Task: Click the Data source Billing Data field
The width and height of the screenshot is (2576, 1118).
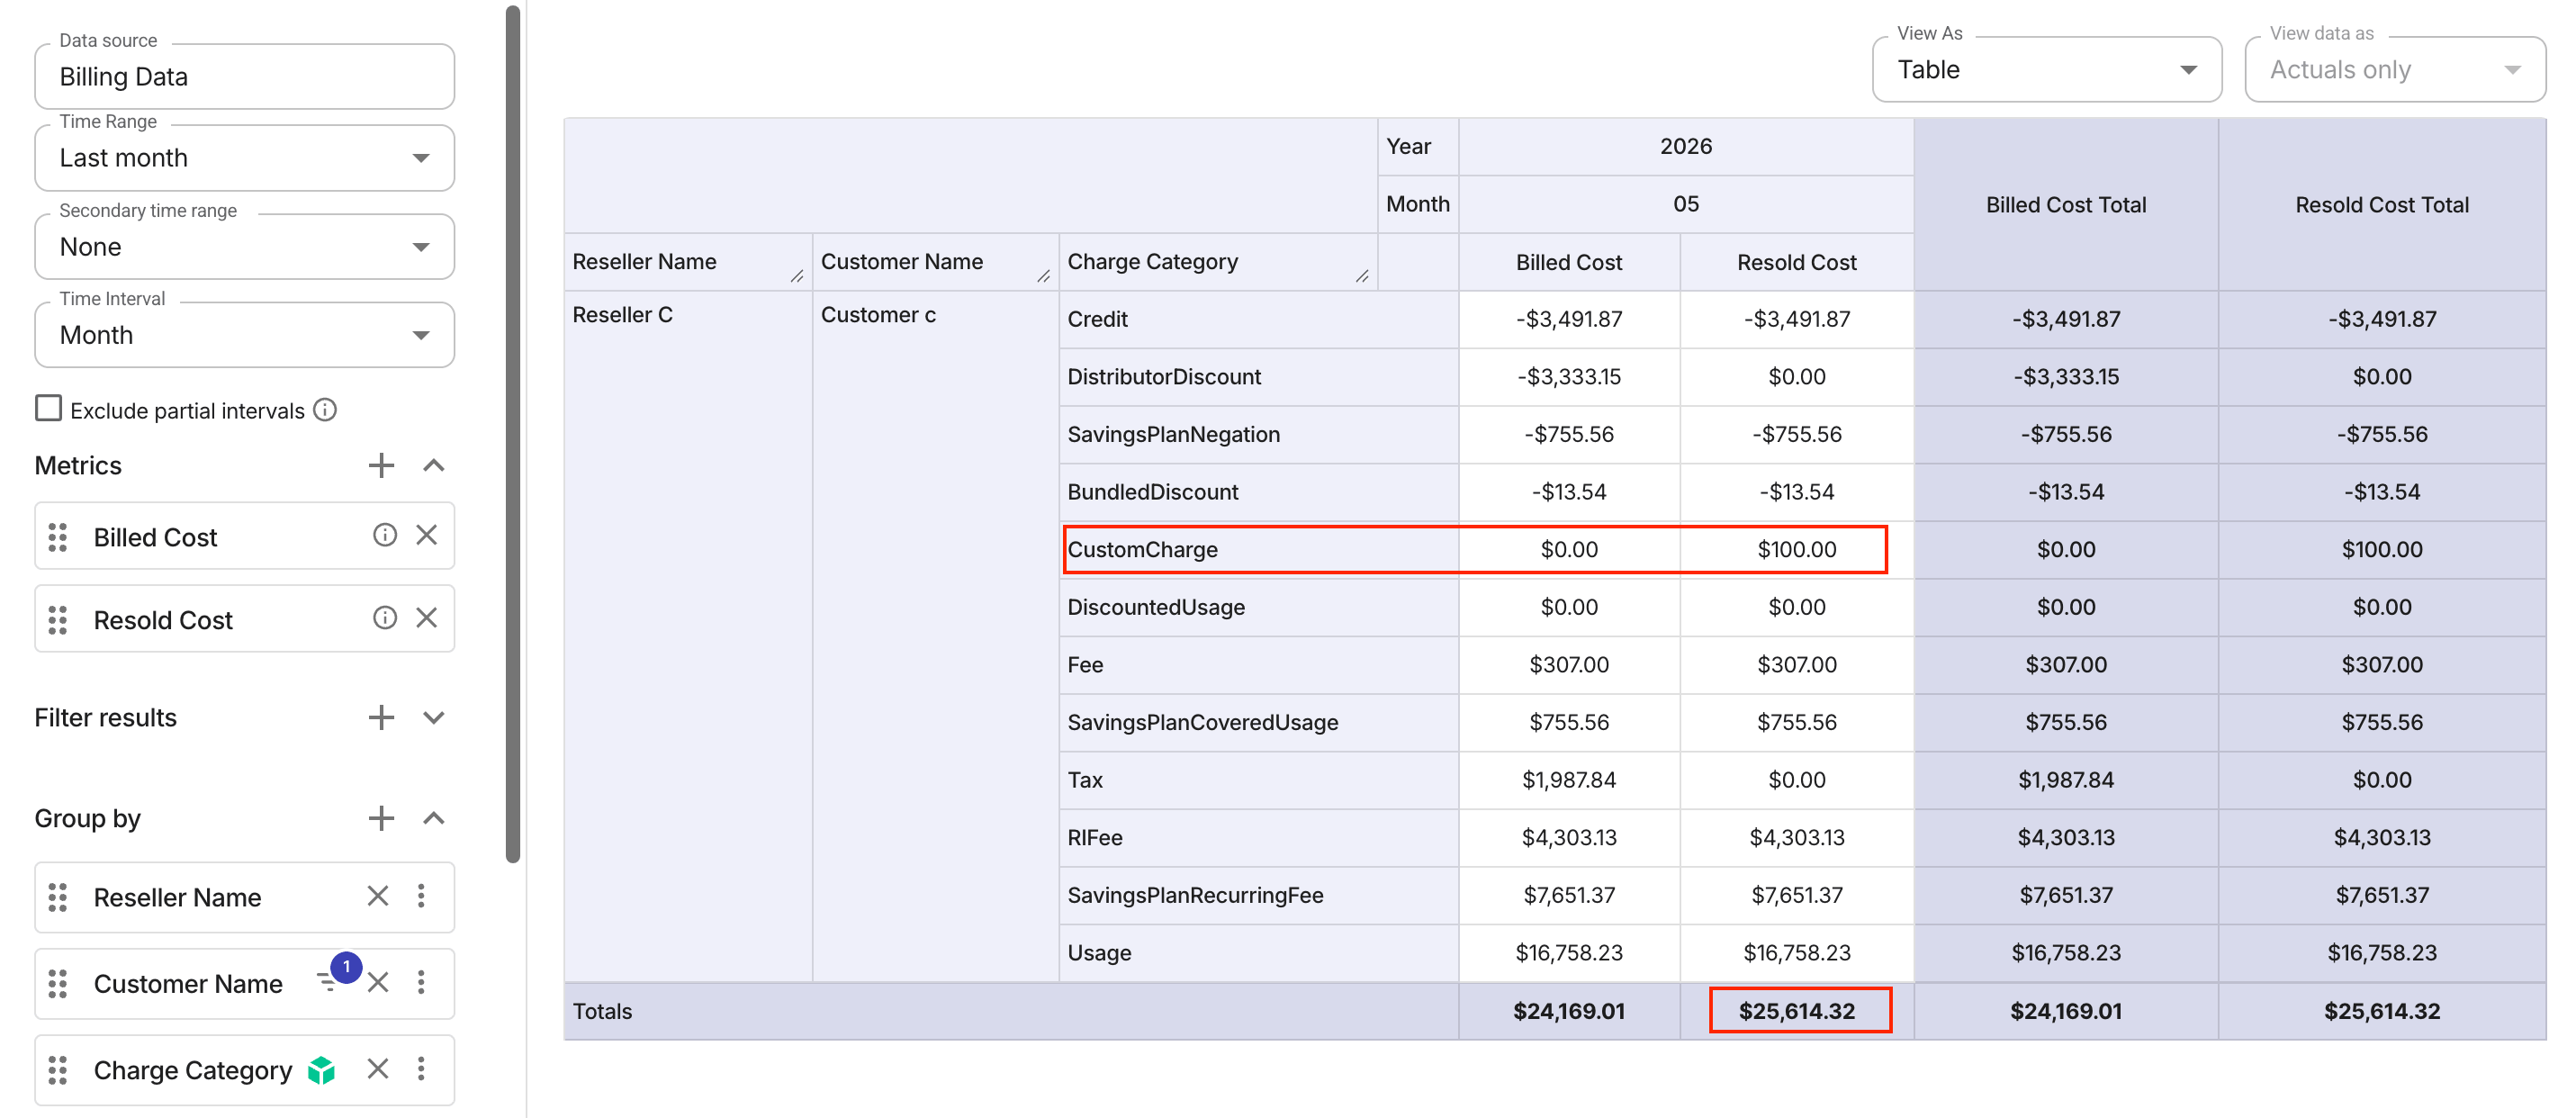Action: [245, 77]
